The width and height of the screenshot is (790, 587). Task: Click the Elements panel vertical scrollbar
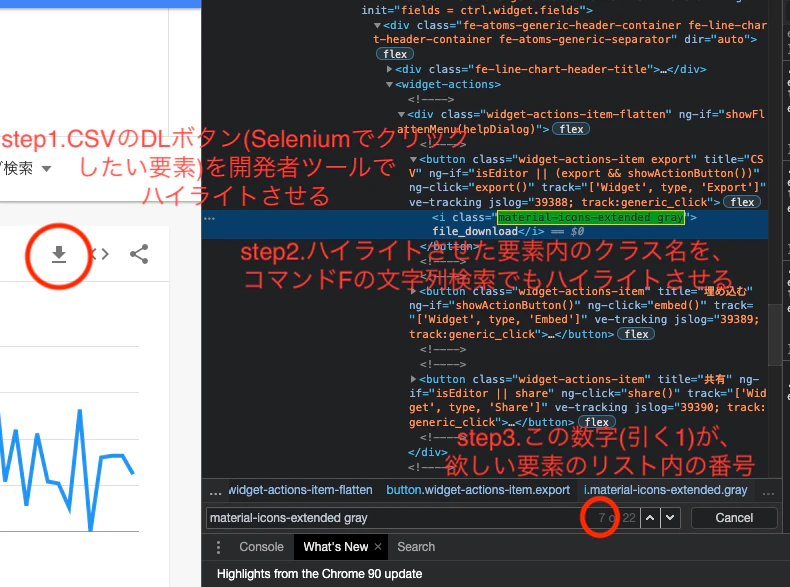[x=775, y=334]
